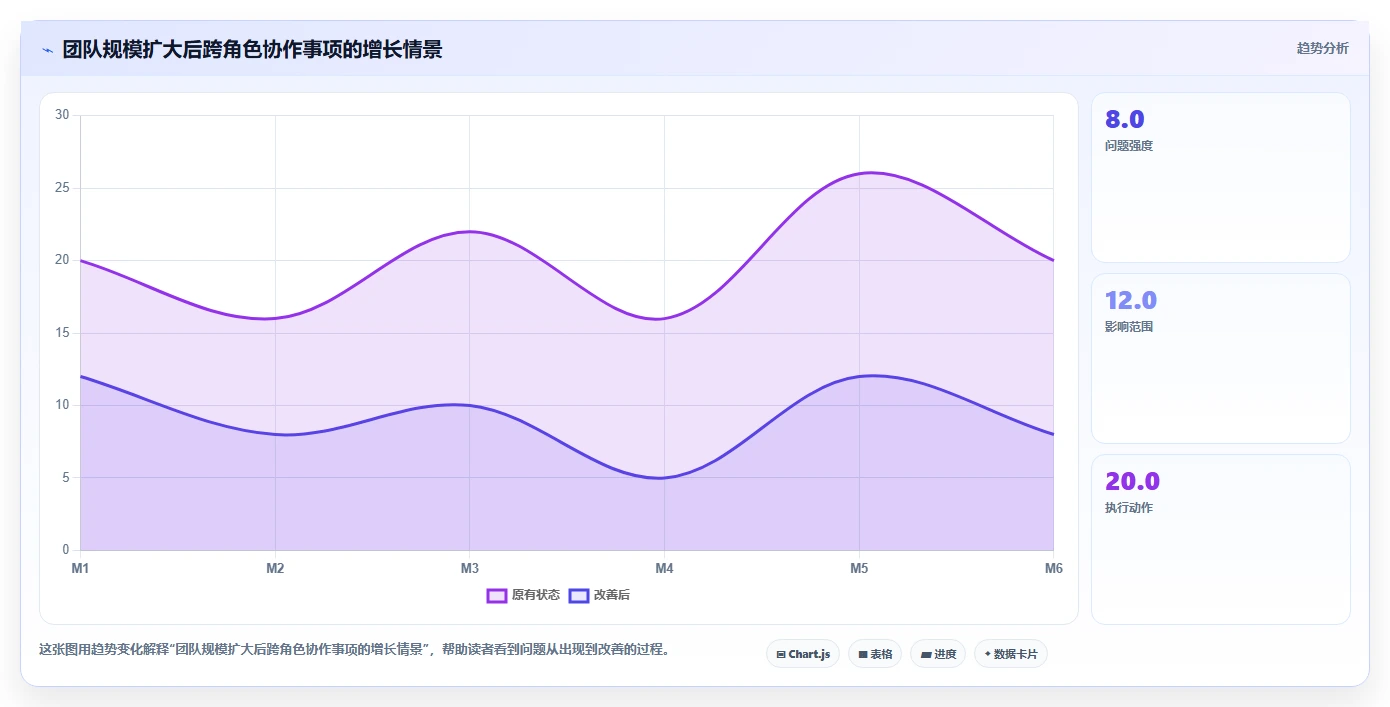
Task: Click the M3 x-axis label
Action: coord(470,568)
